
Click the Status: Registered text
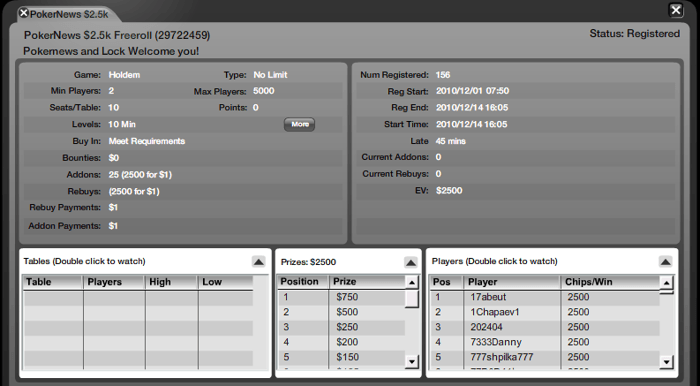pyautogui.click(x=634, y=34)
